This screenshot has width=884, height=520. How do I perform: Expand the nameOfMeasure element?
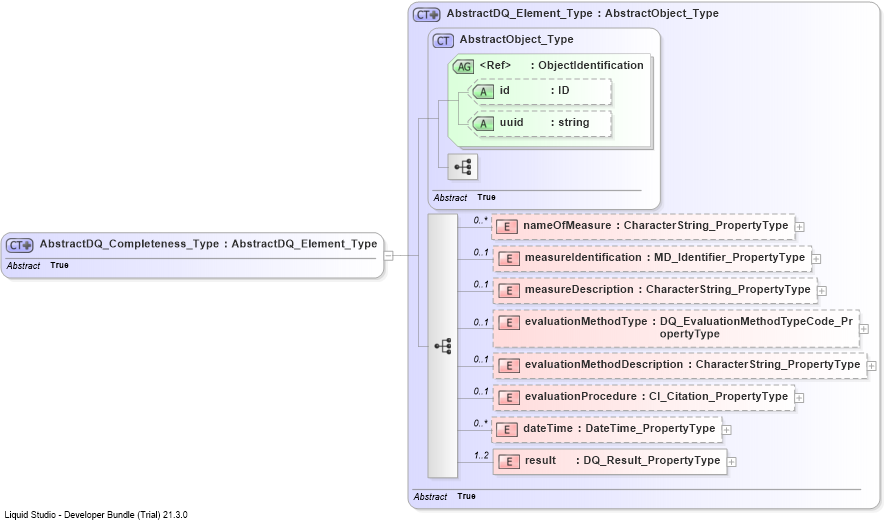pyautogui.click(x=799, y=227)
